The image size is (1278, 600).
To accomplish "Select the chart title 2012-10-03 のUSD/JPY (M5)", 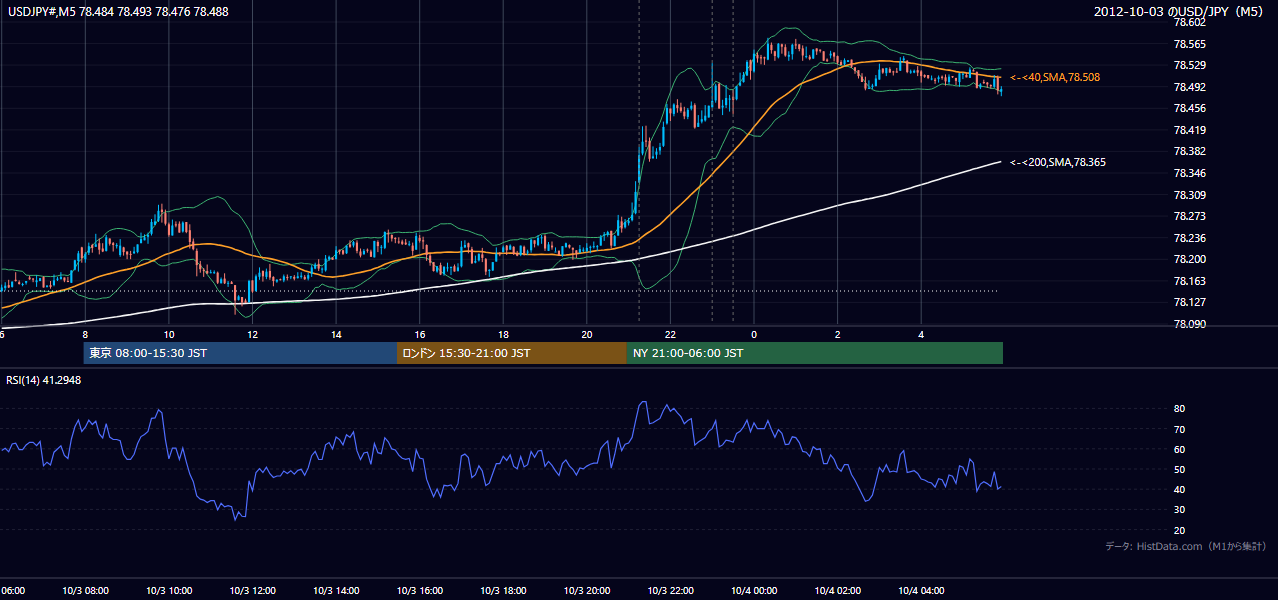I will tap(1180, 12).
